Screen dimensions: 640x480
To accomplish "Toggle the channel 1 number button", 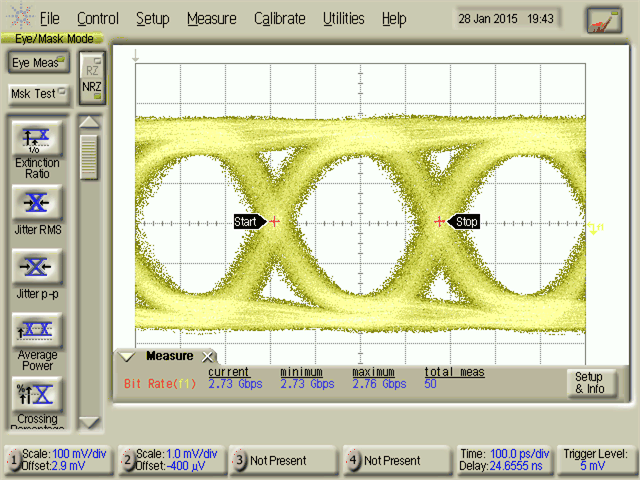I will 14,460.
